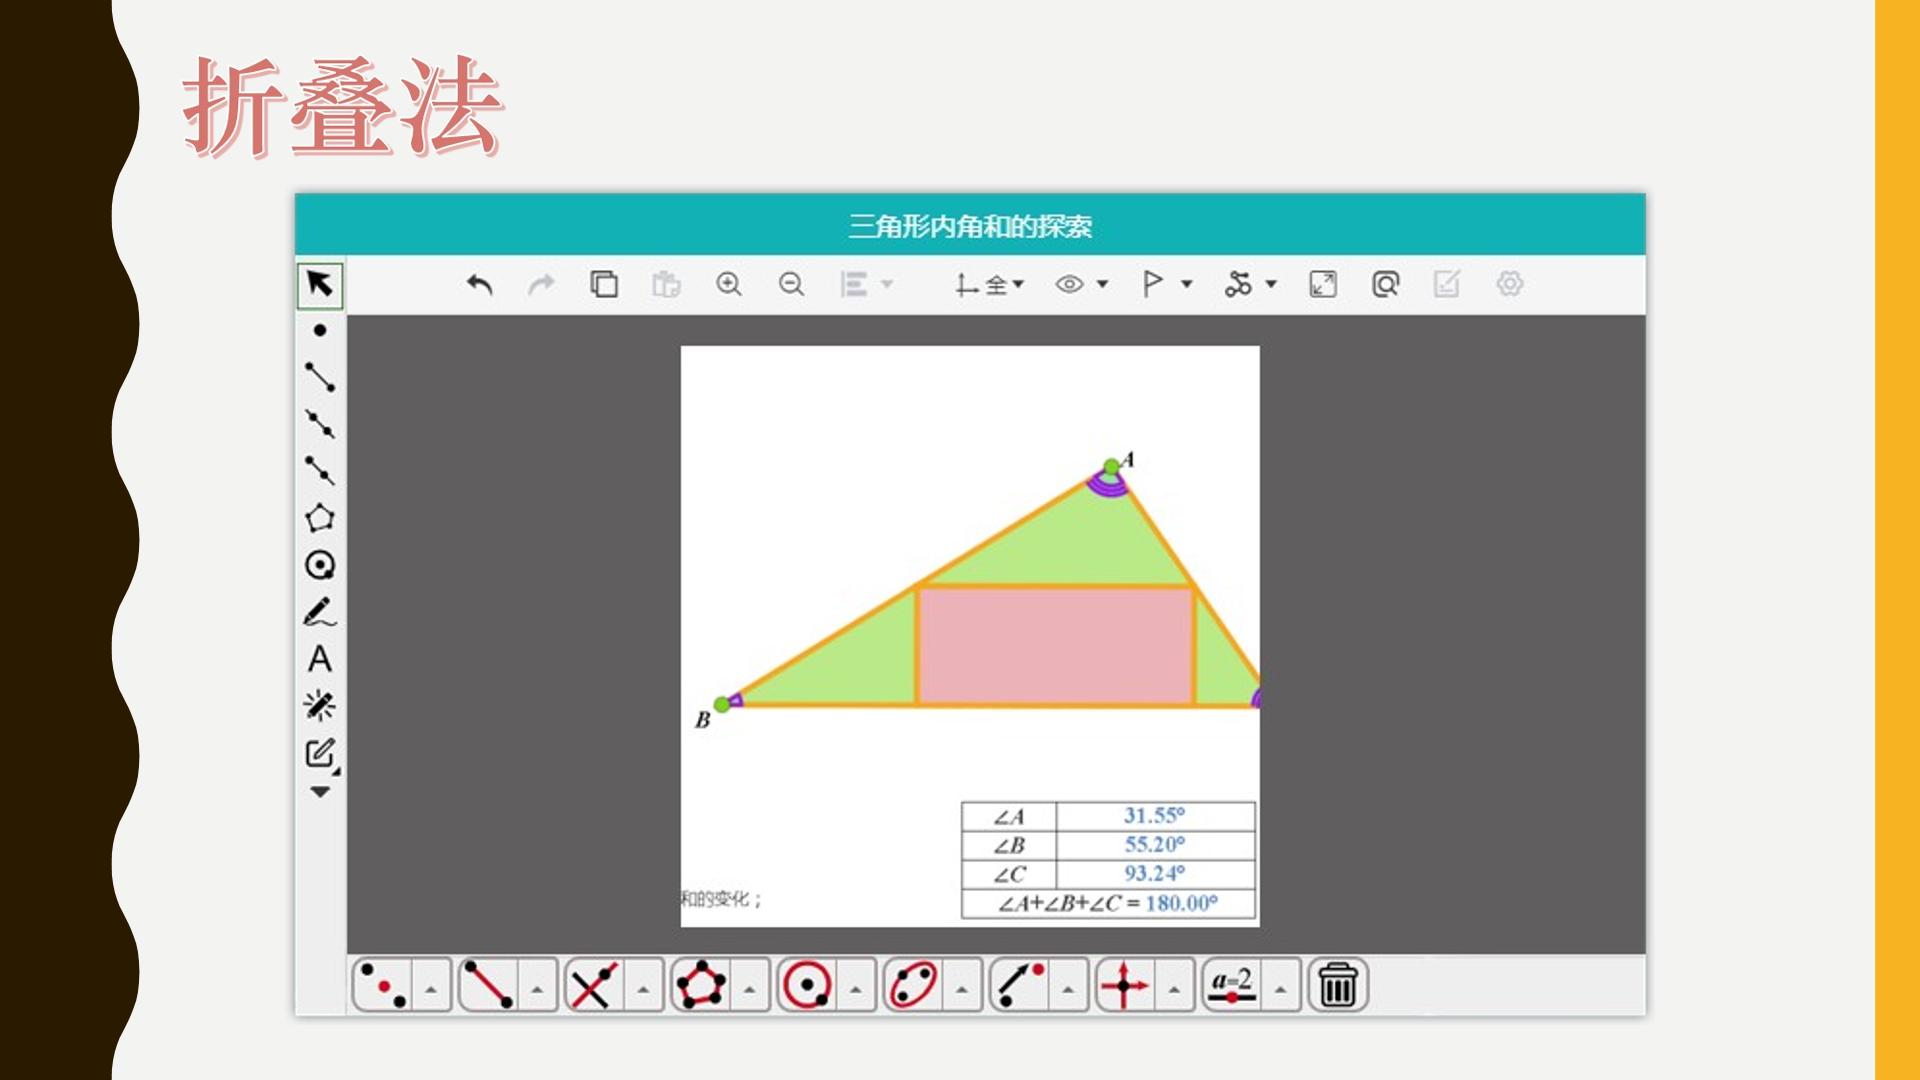The image size is (1920, 1080).
Task: Select the arrow selection tool
Action: point(320,284)
